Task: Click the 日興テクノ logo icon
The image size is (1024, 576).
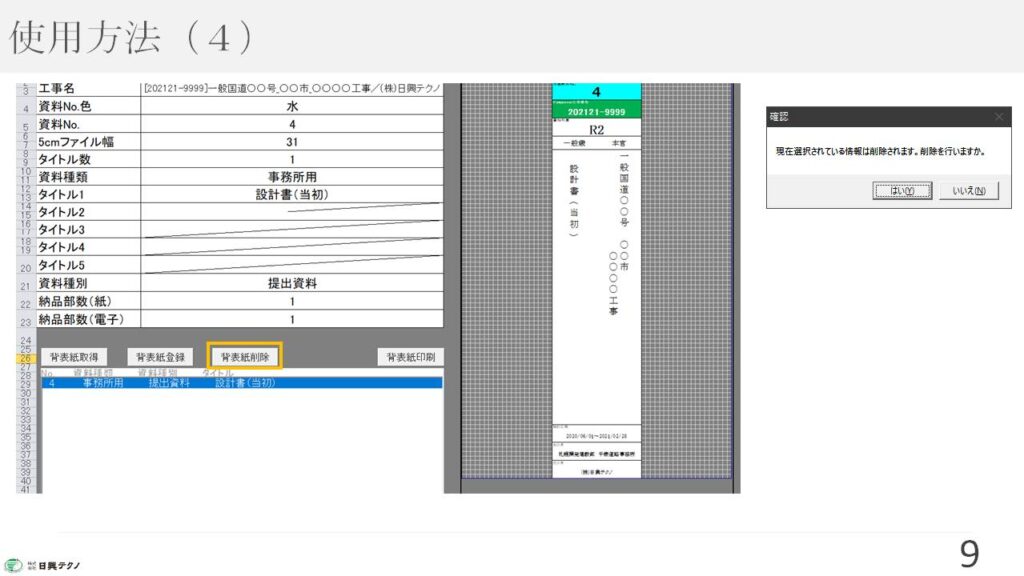Action: (x=13, y=565)
